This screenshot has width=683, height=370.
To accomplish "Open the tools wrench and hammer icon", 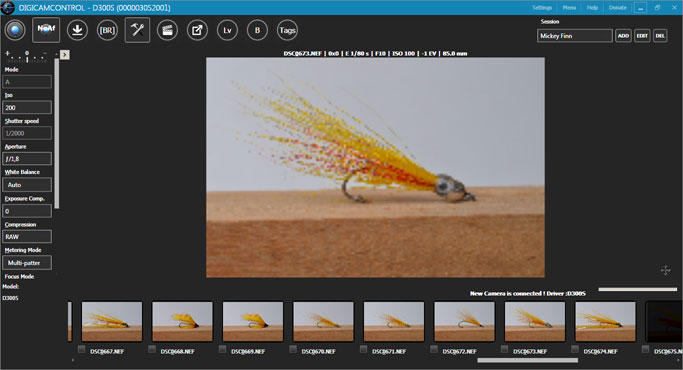I will click(137, 30).
